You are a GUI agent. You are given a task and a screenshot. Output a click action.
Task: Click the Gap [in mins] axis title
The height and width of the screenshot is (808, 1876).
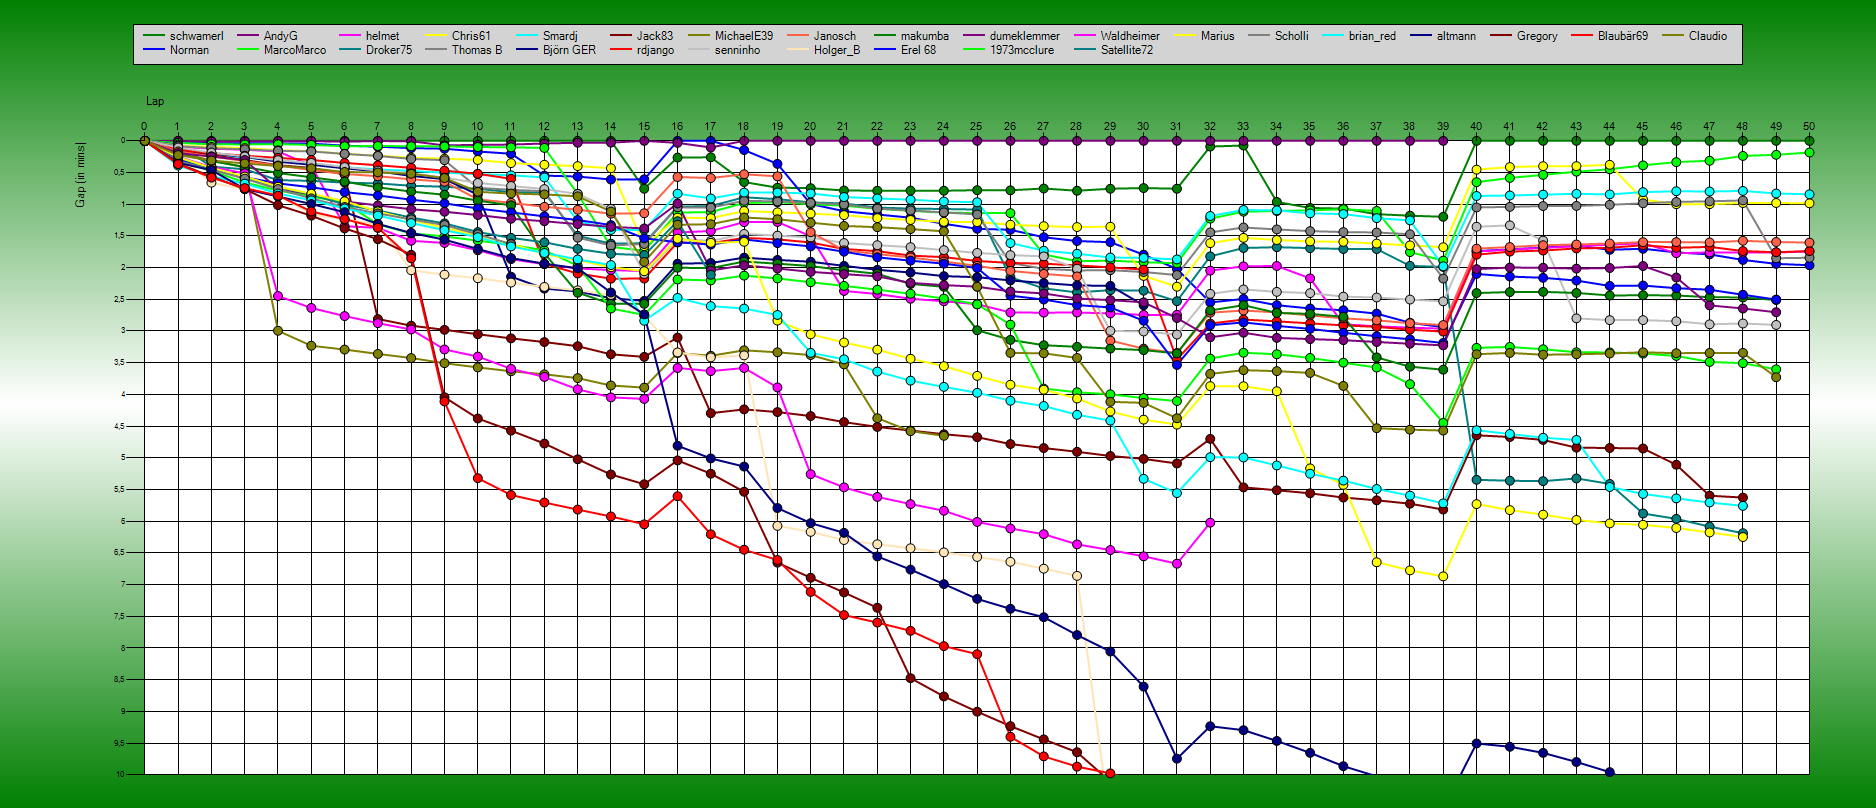(x=80, y=174)
